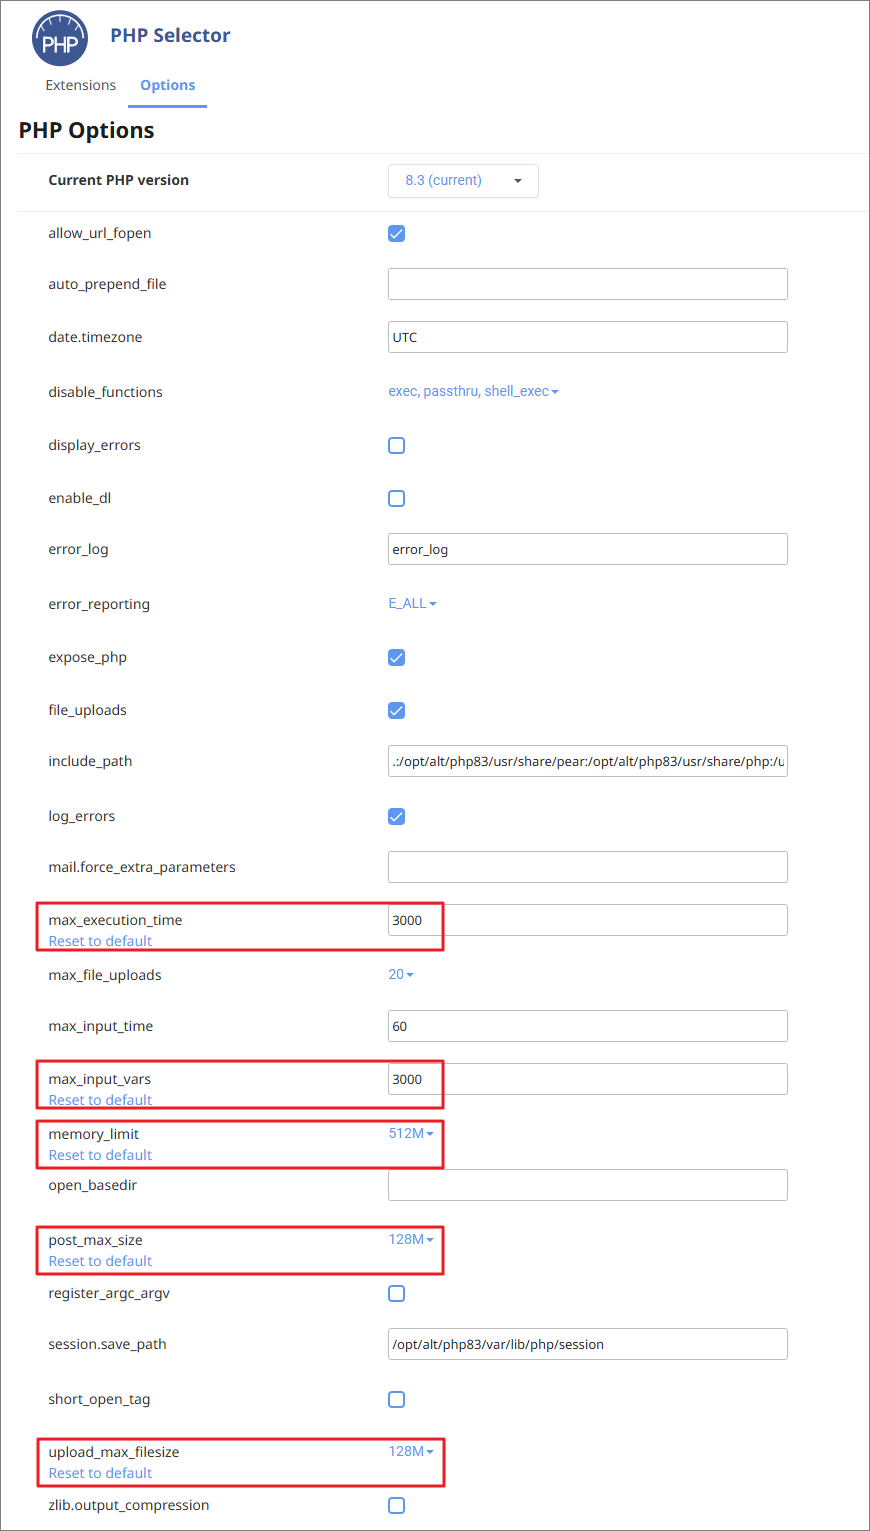Enable the enable_dl checkbox
This screenshot has width=870, height=1531.
click(397, 499)
